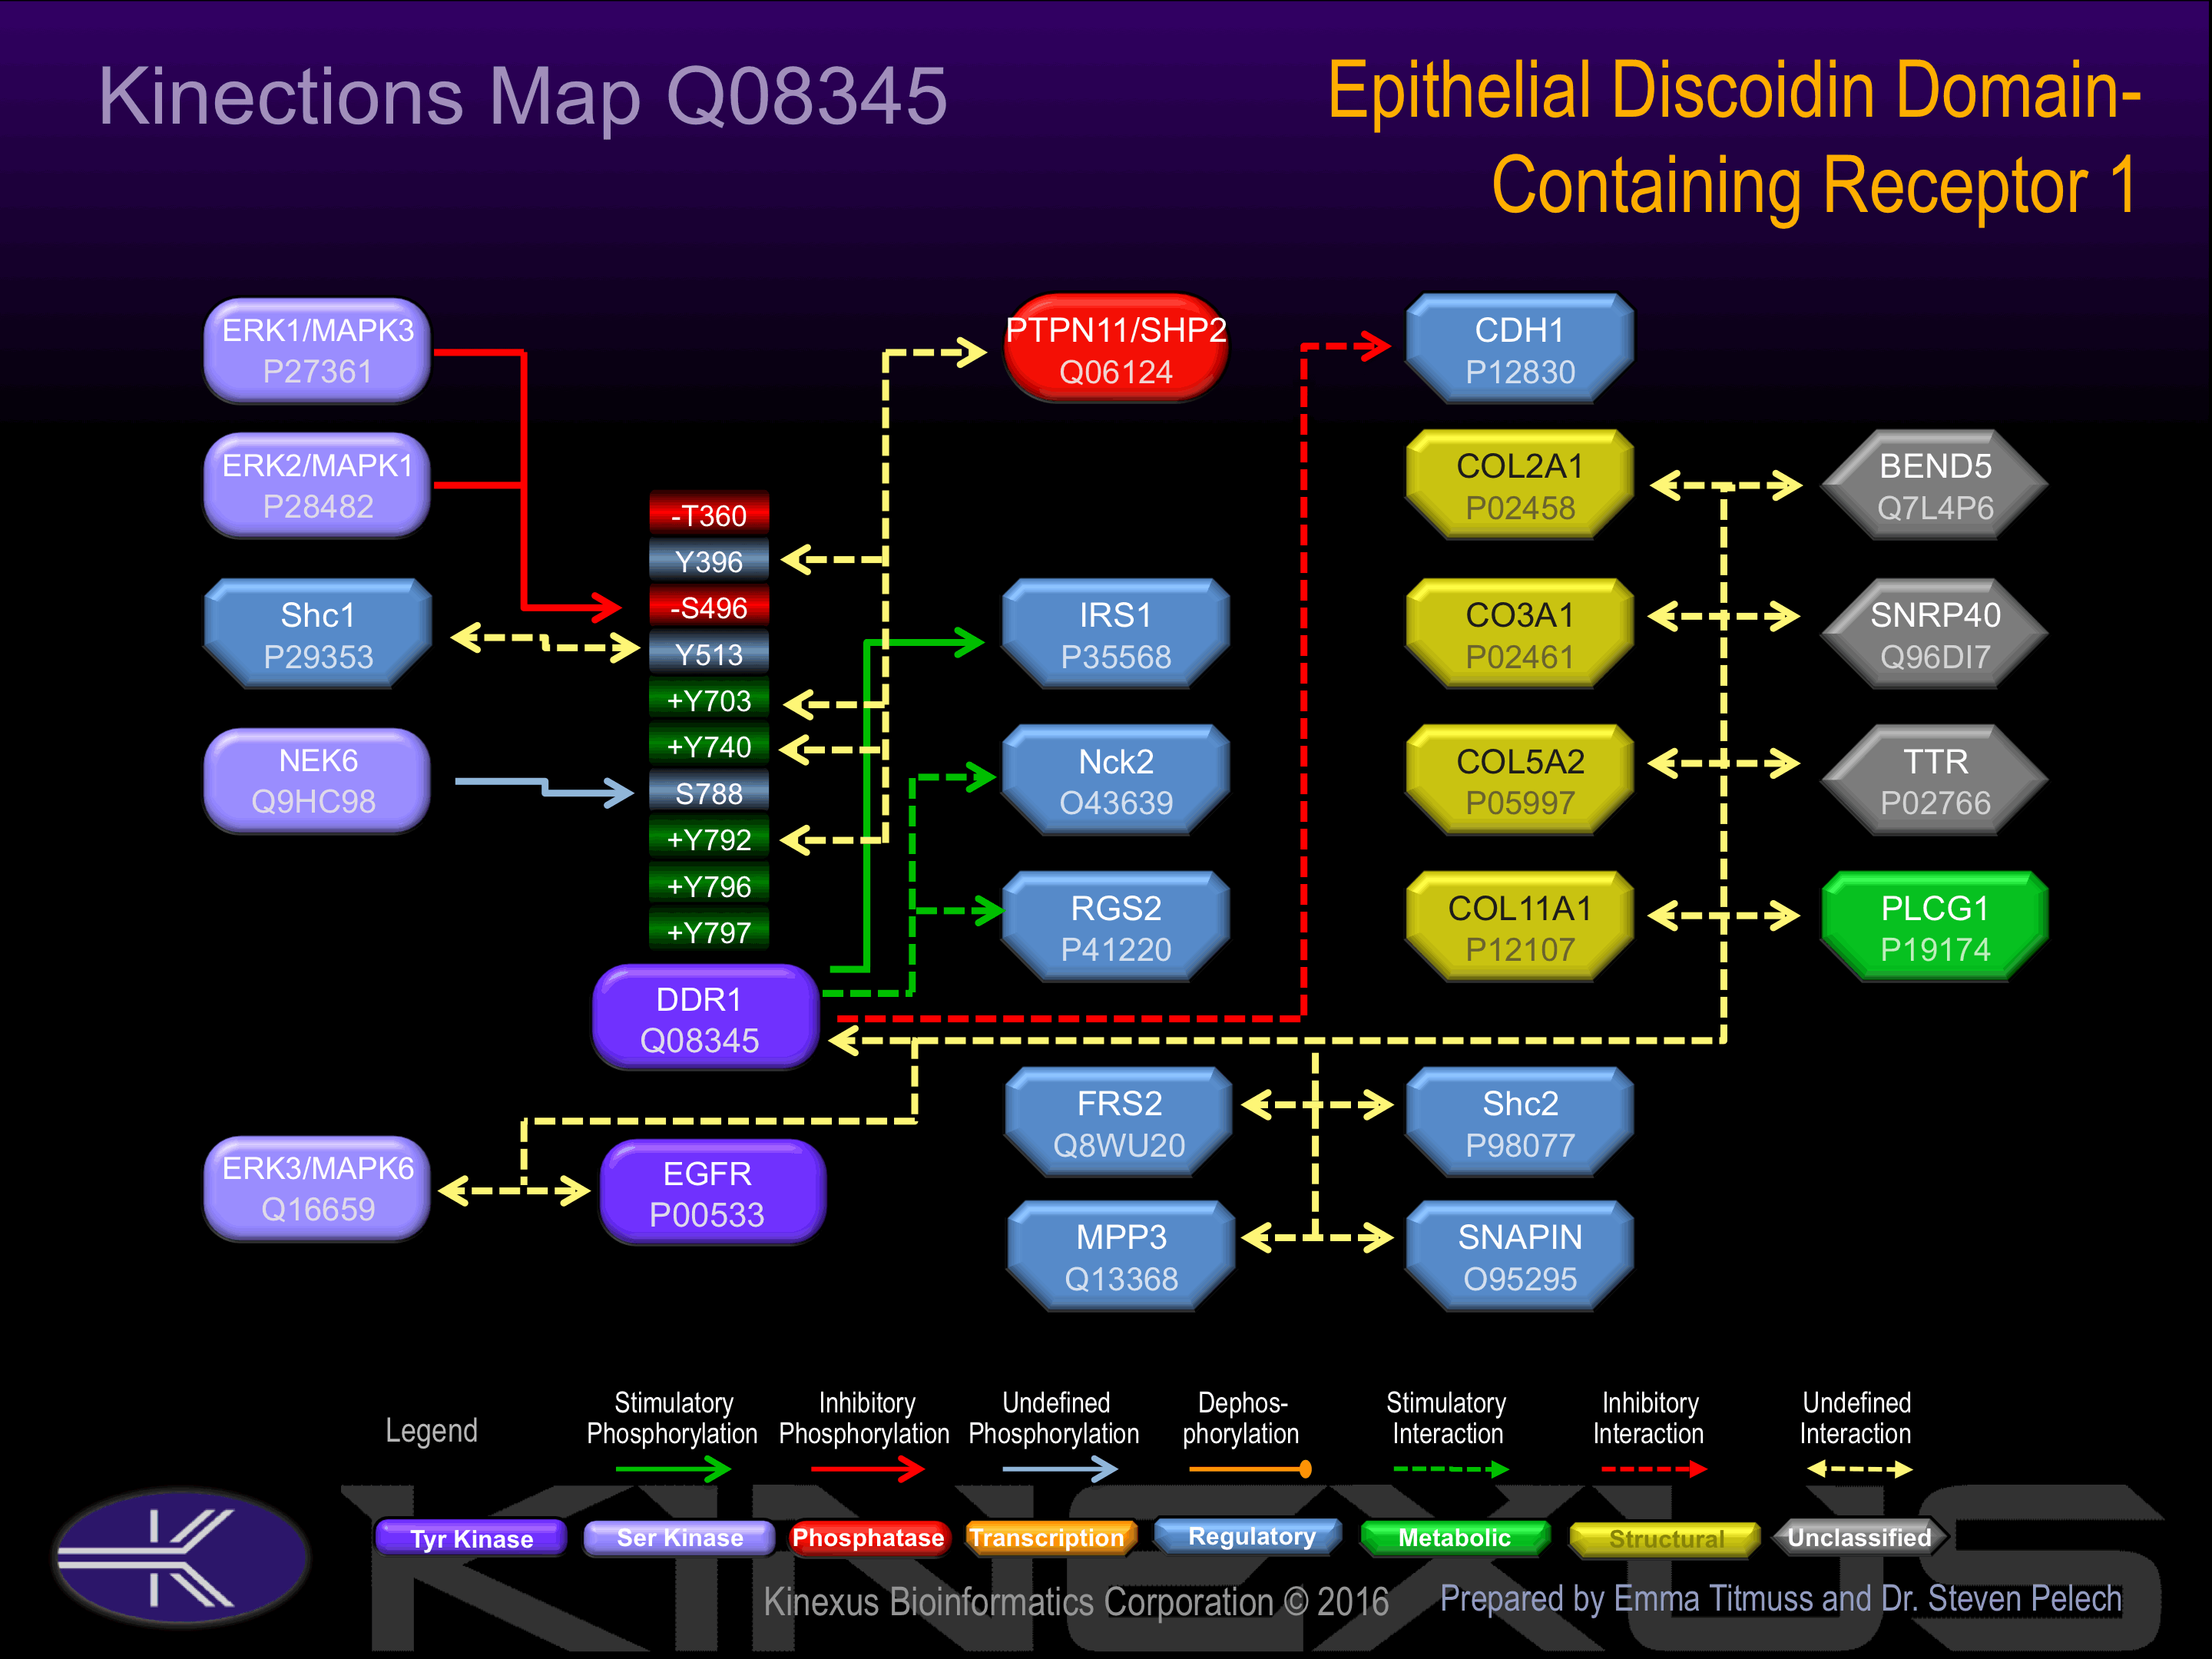Viewport: 2212px width, 1659px height.
Task: Click the Undefined Interaction dashed yellow arrow
Action: point(1859,1469)
